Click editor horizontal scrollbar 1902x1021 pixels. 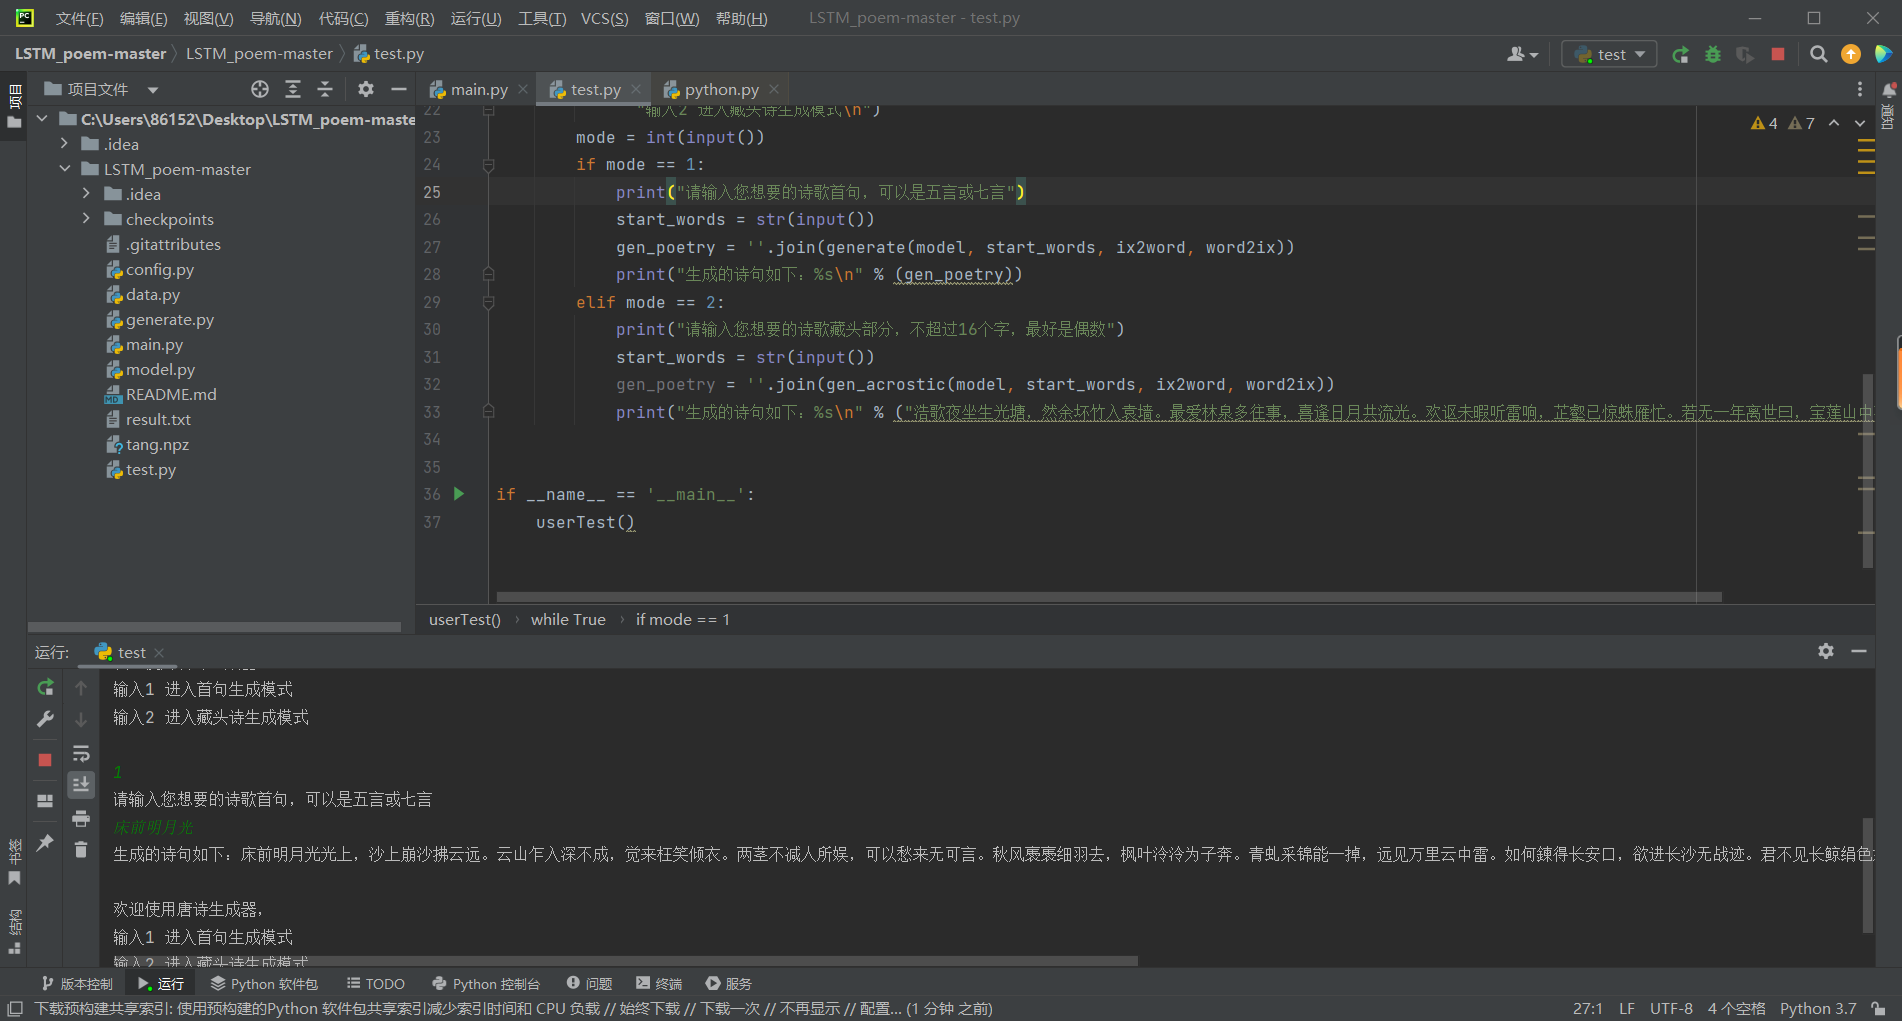(1108, 597)
